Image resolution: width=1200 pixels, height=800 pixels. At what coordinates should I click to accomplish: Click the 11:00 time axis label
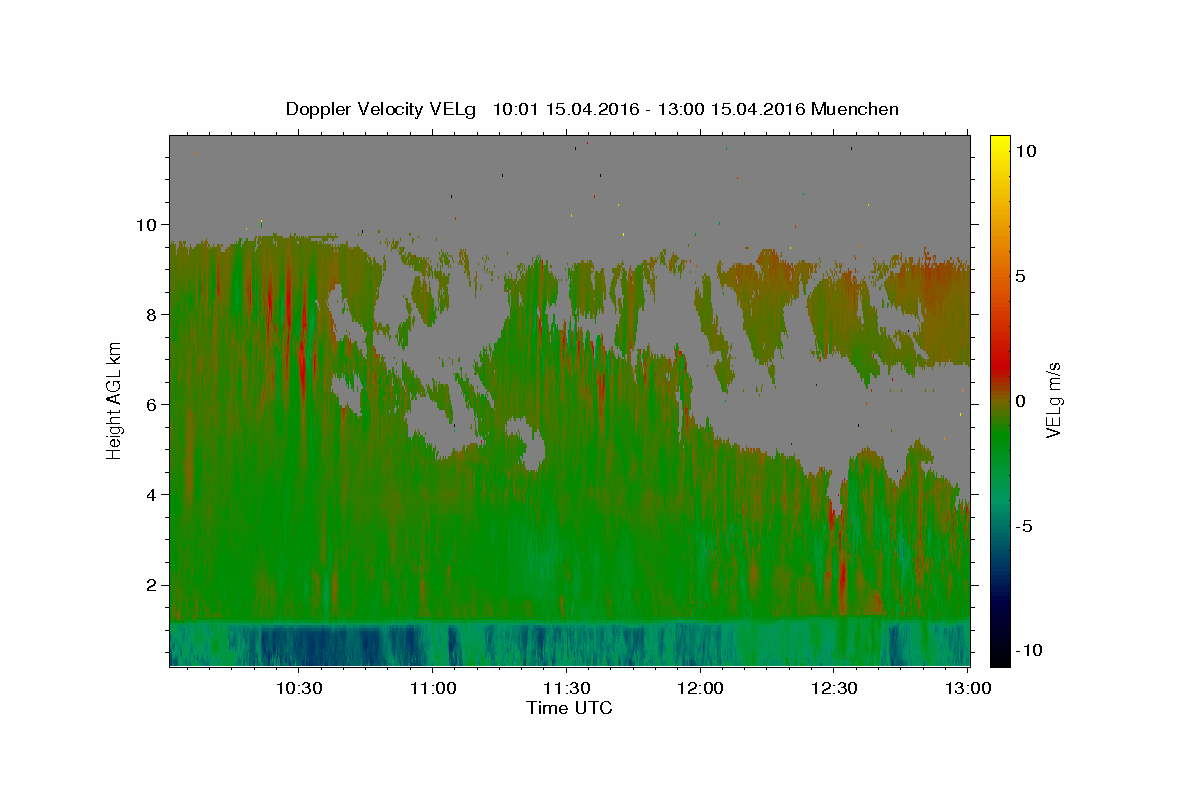[x=433, y=688]
